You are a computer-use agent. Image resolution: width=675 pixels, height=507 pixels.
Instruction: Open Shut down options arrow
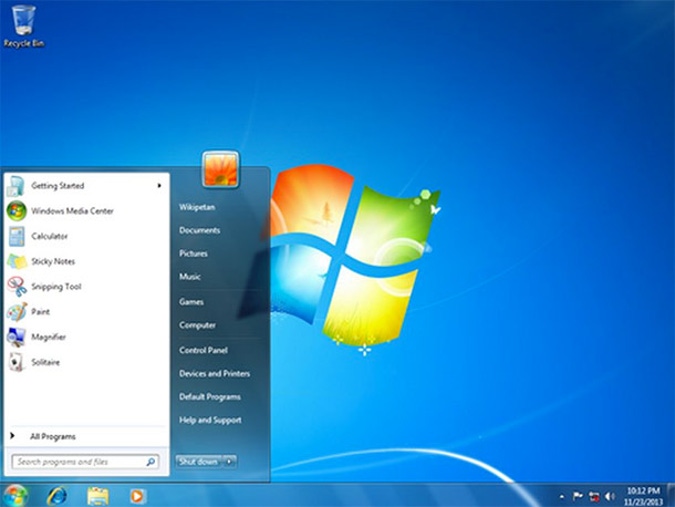click(x=229, y=461)
